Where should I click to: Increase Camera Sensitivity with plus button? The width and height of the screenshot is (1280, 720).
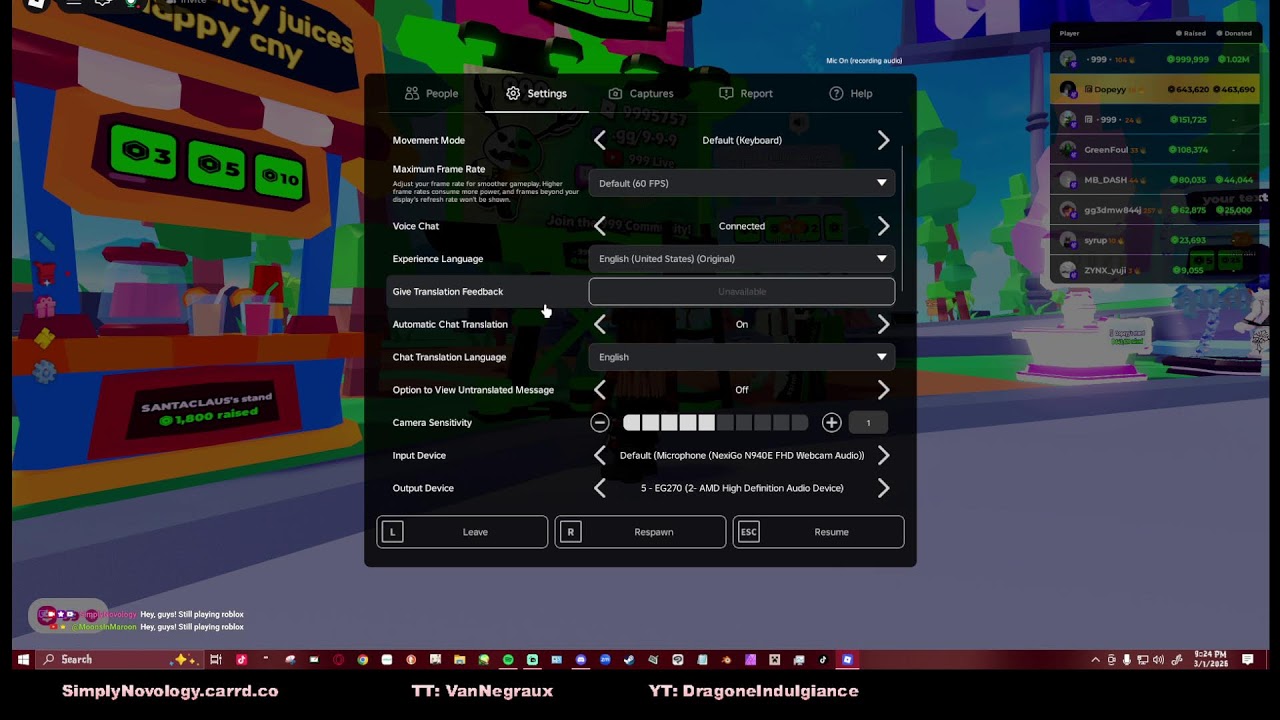tap(831, 423)
